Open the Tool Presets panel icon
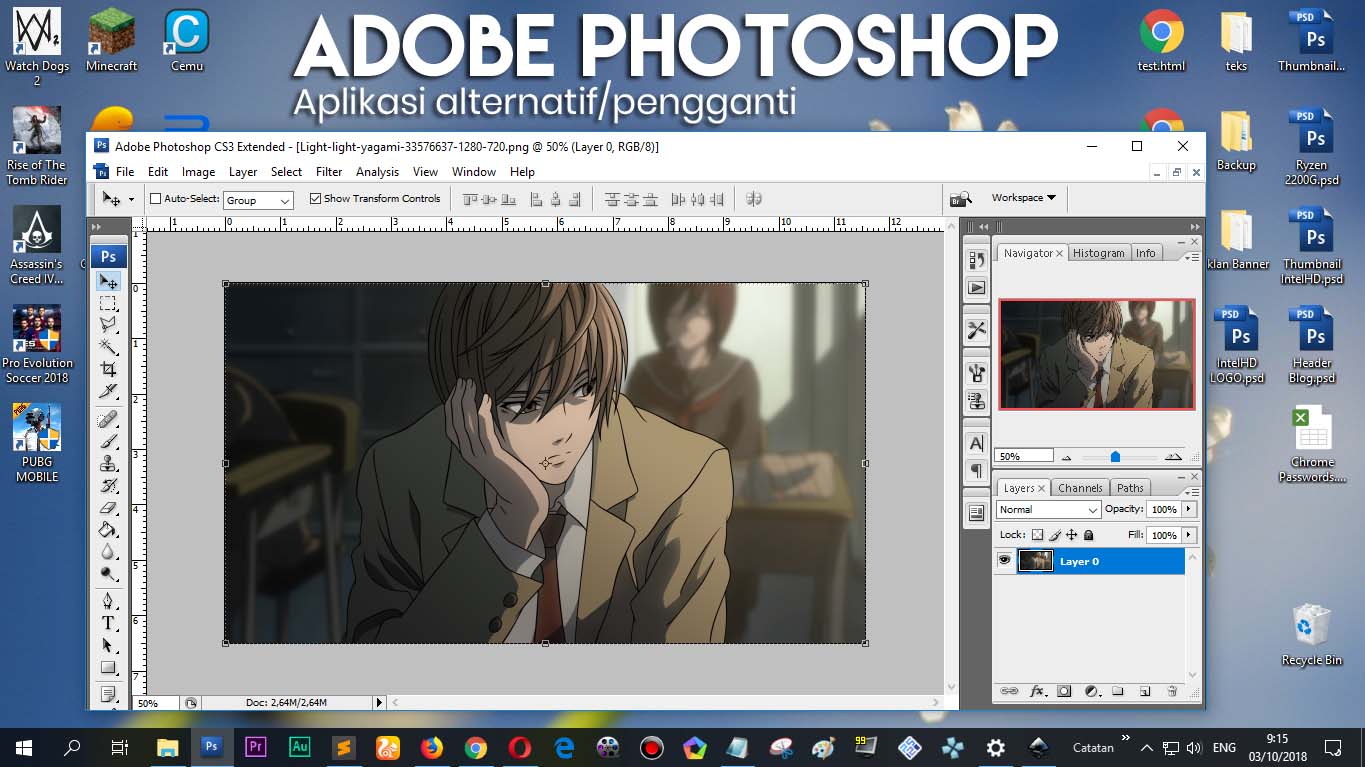This screenshot has width=1365, height=767. pyautogui.click(x=976, y=329)
